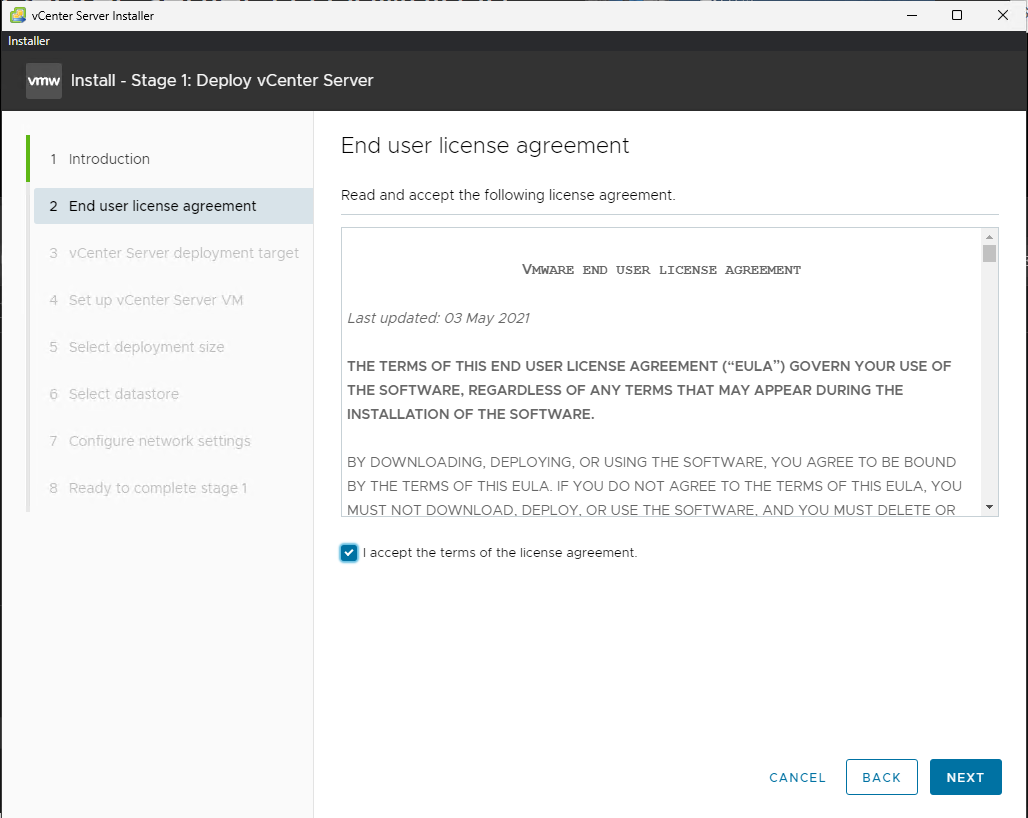Go to the Introduction step

[109, 159]
